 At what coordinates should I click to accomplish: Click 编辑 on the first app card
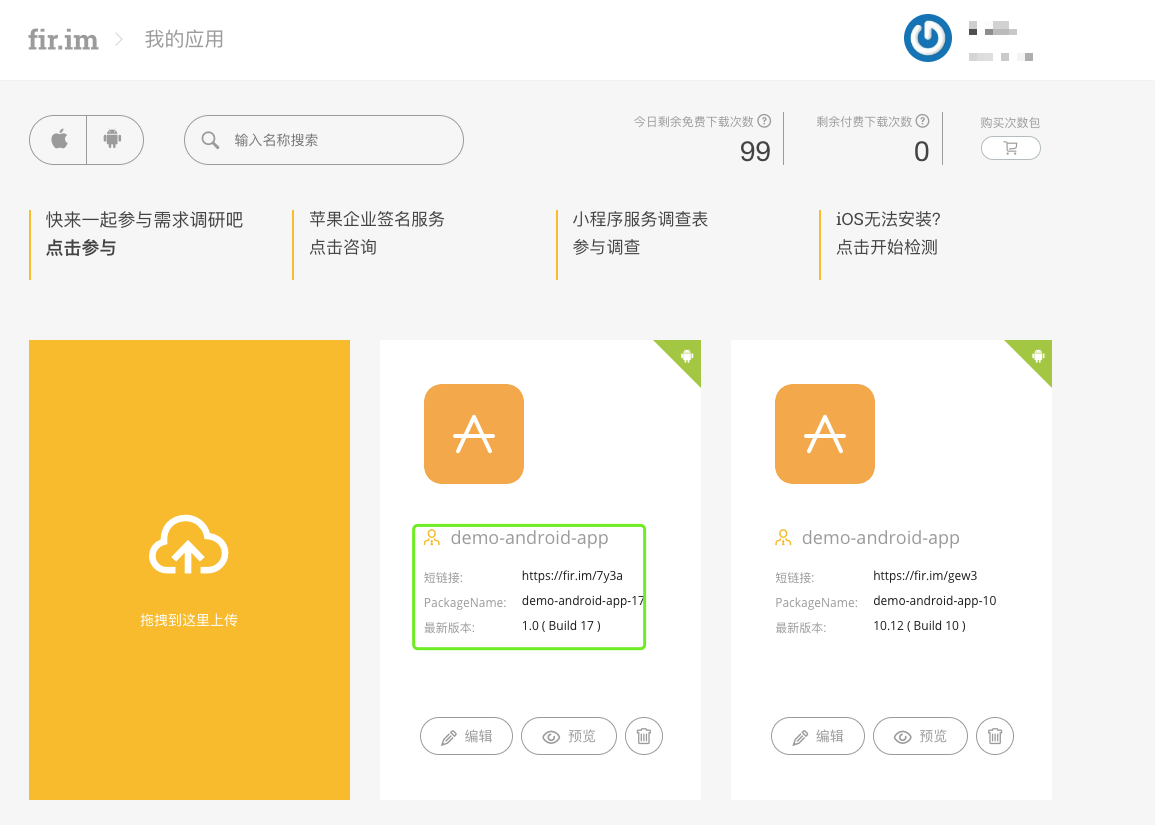pos(466,736)
